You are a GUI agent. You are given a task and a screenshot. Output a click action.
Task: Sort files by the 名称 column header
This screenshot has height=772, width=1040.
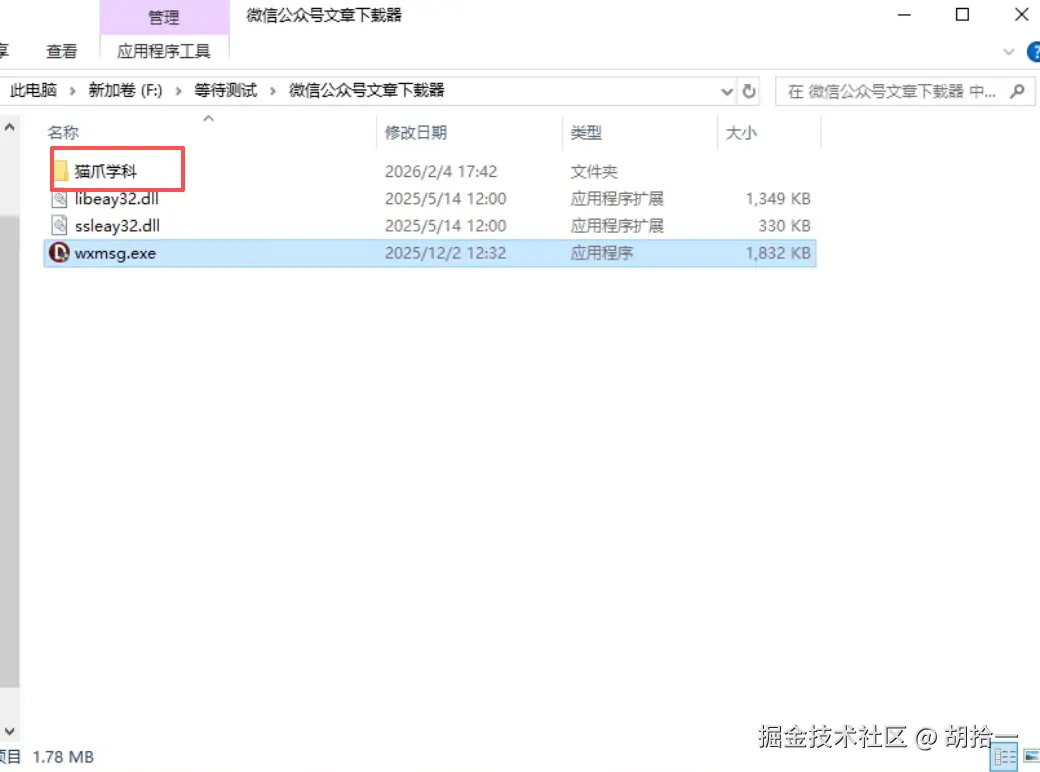pyautogui.click(x=63, y=133)
